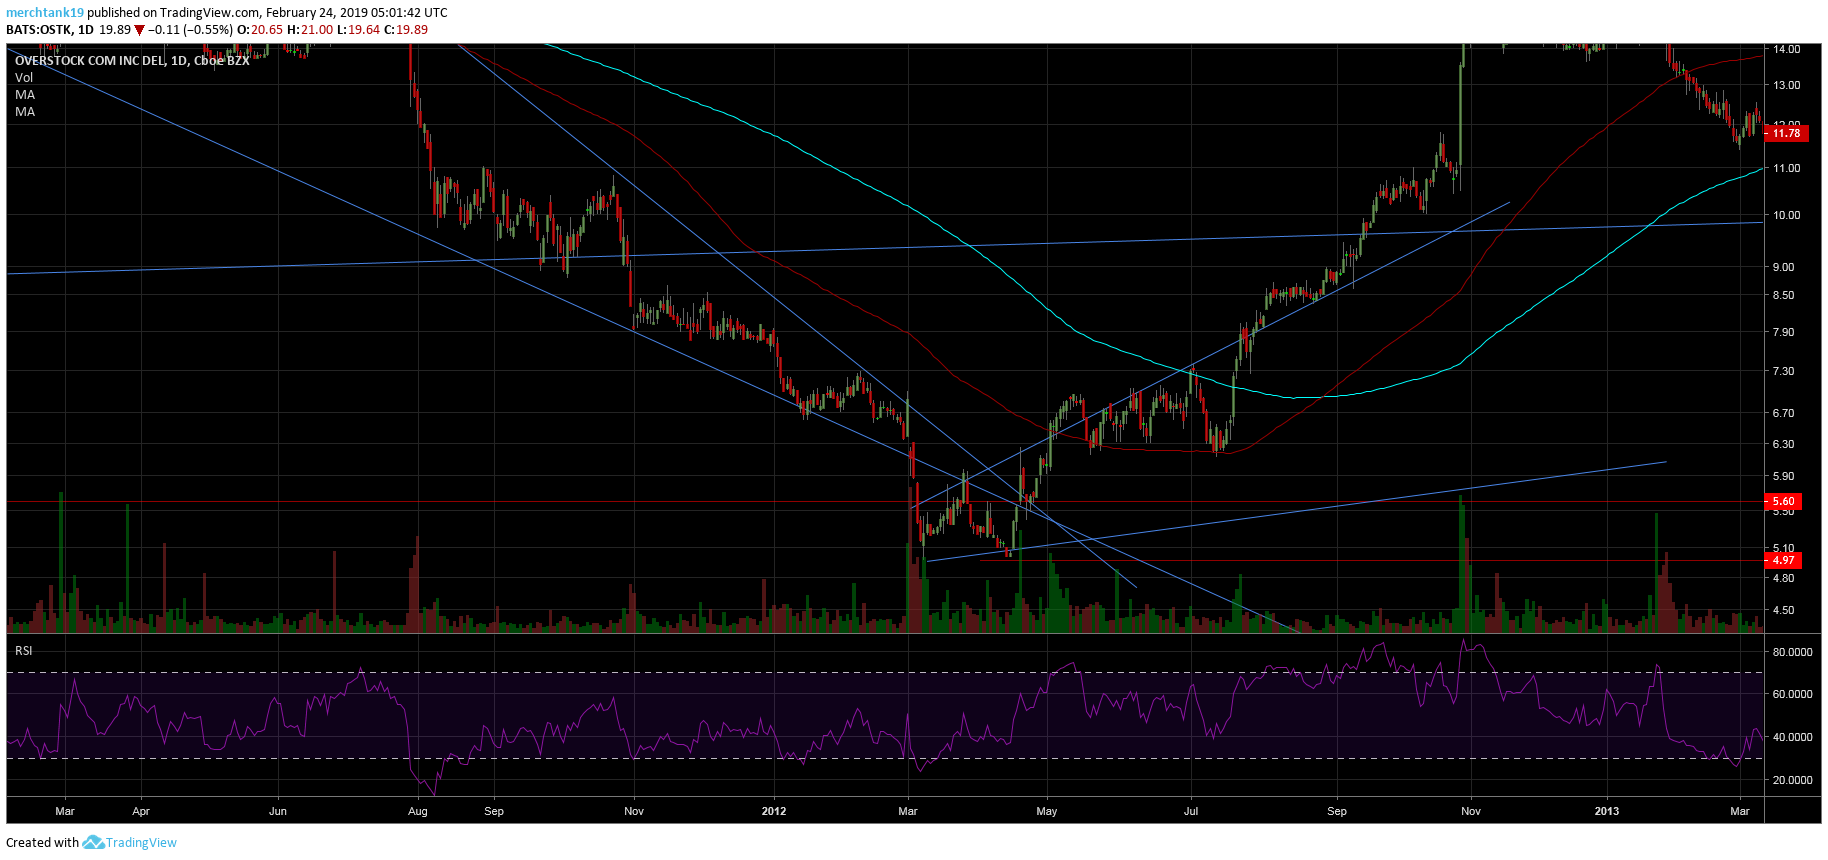Click the 20.0000 RSI axis value
This screenshot has width=1828, height=860.
pos(1792,780)
